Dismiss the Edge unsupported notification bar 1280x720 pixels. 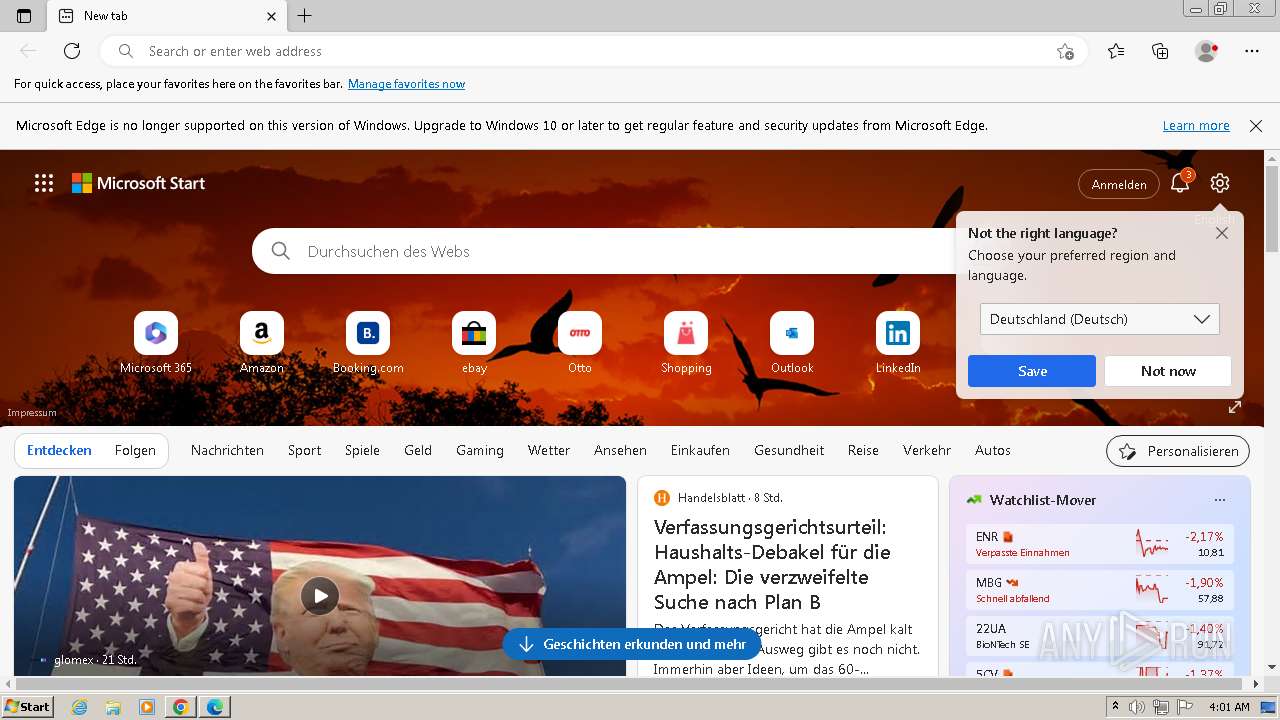(x=1256, y=126)
